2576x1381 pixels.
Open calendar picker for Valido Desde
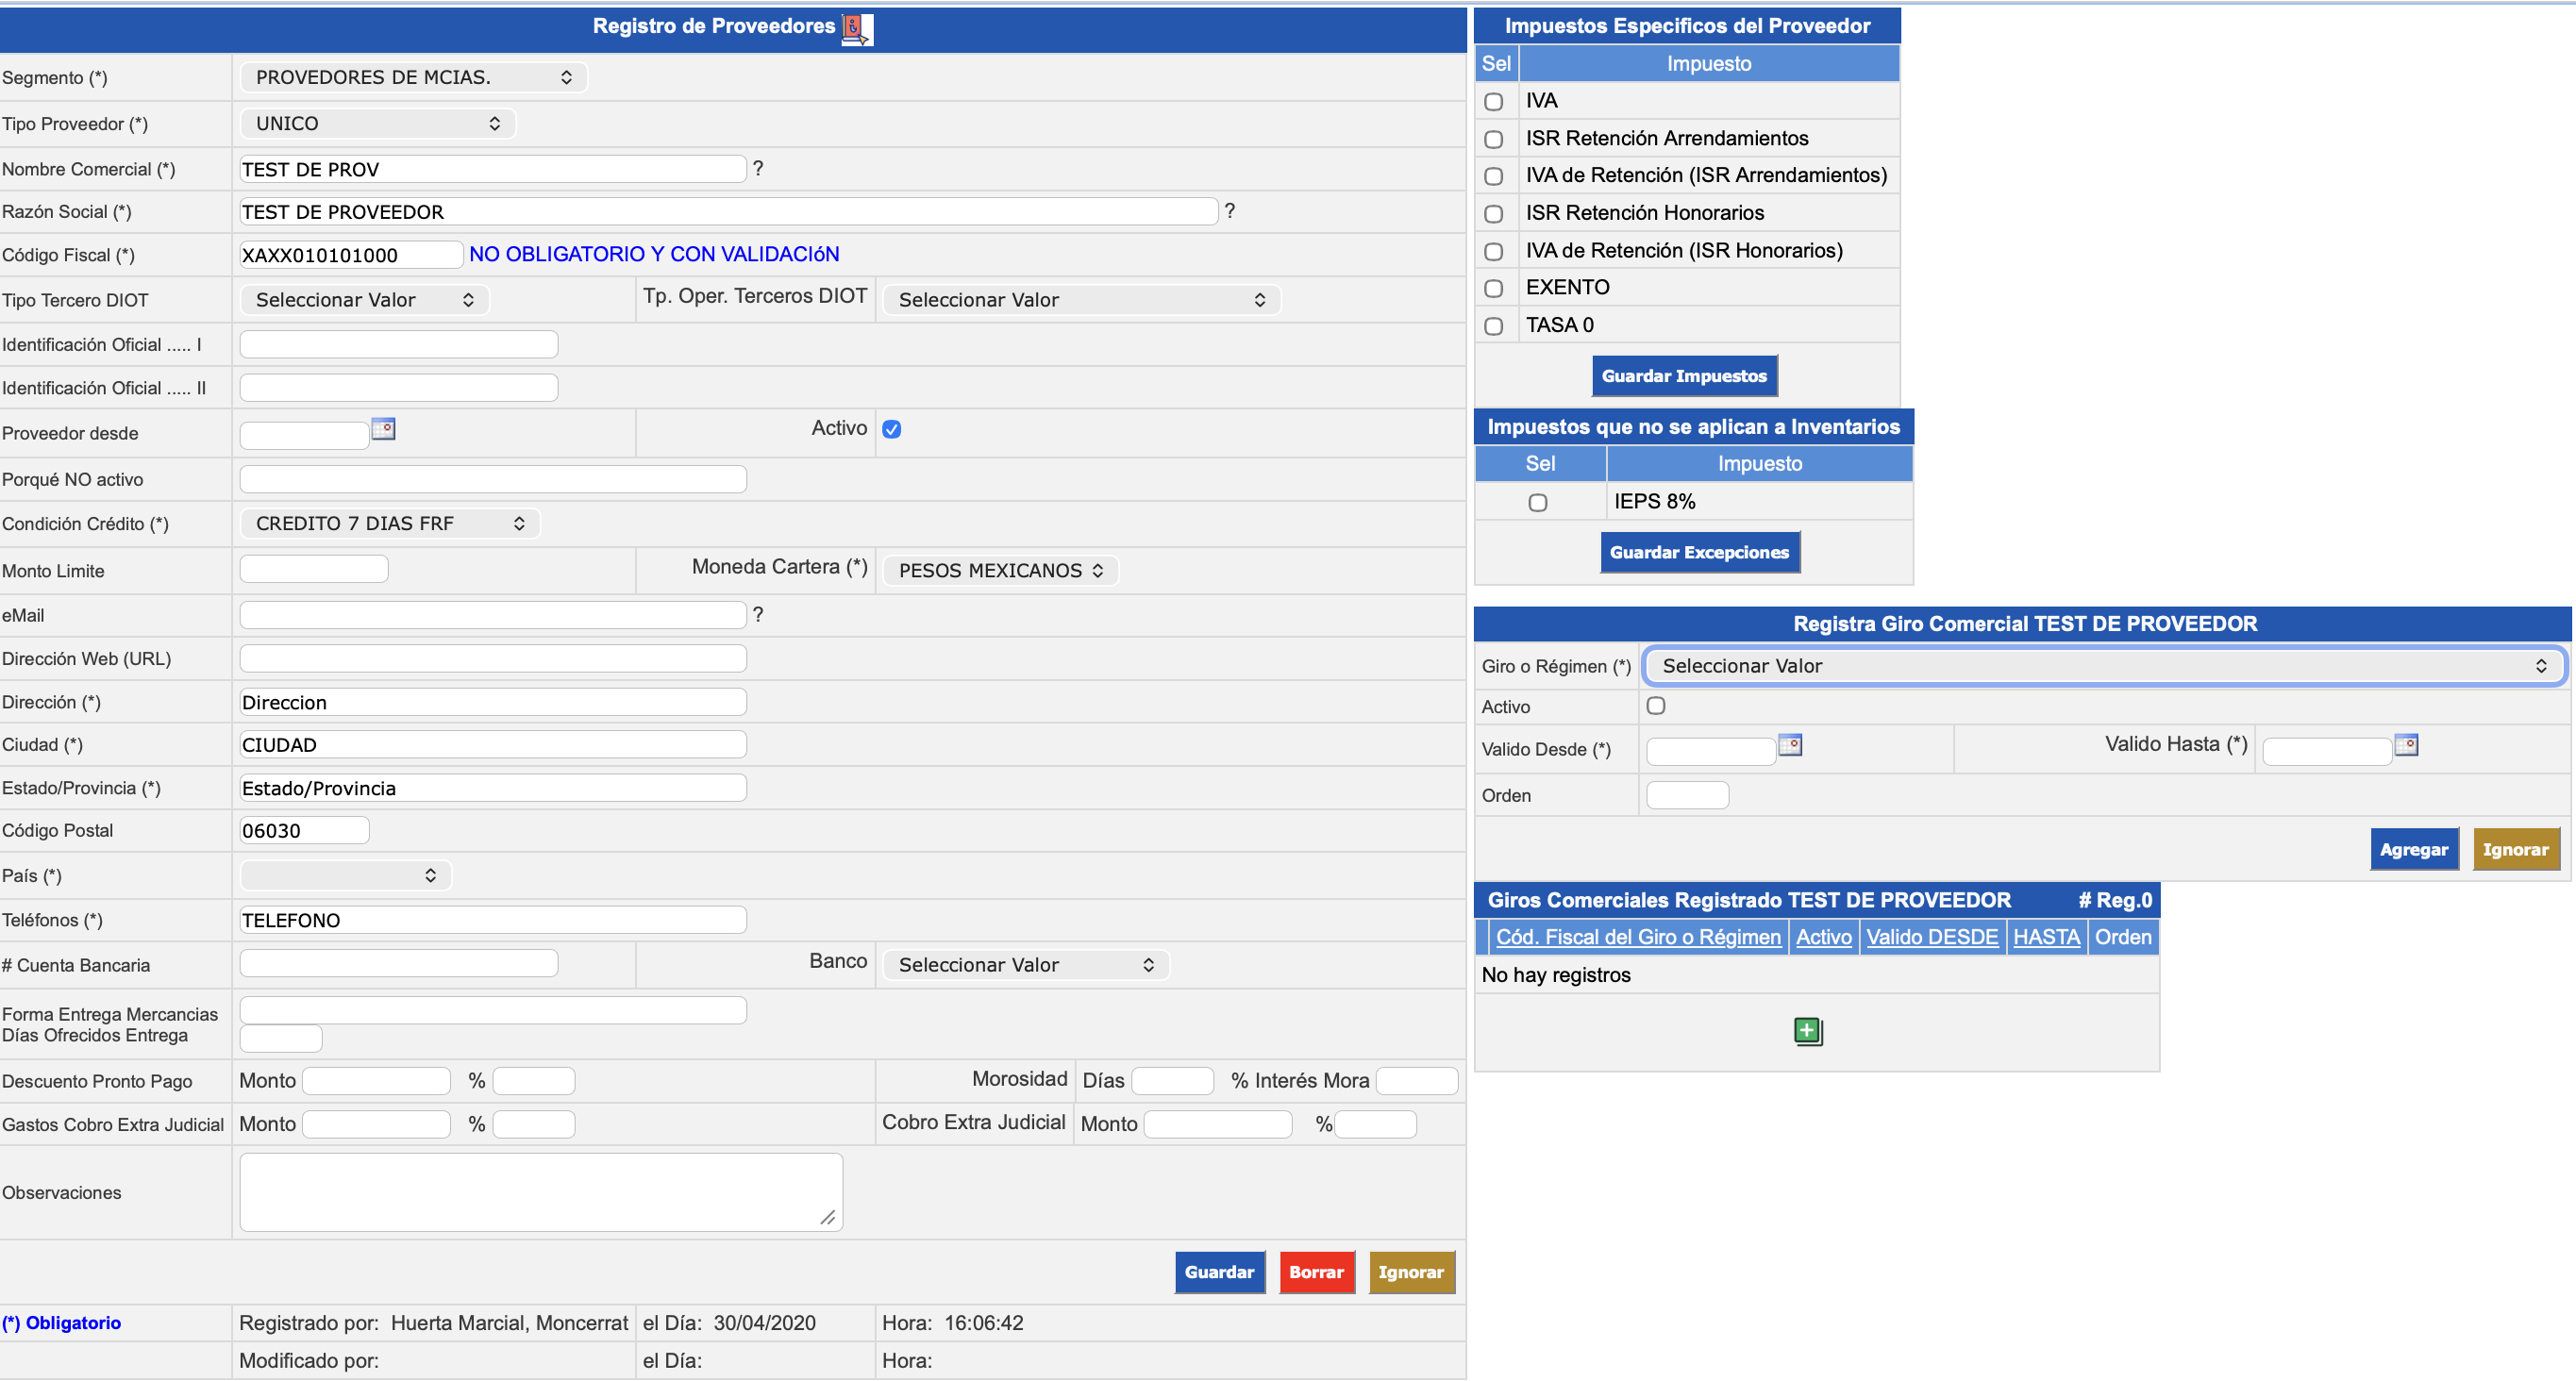pos(1789,745)
